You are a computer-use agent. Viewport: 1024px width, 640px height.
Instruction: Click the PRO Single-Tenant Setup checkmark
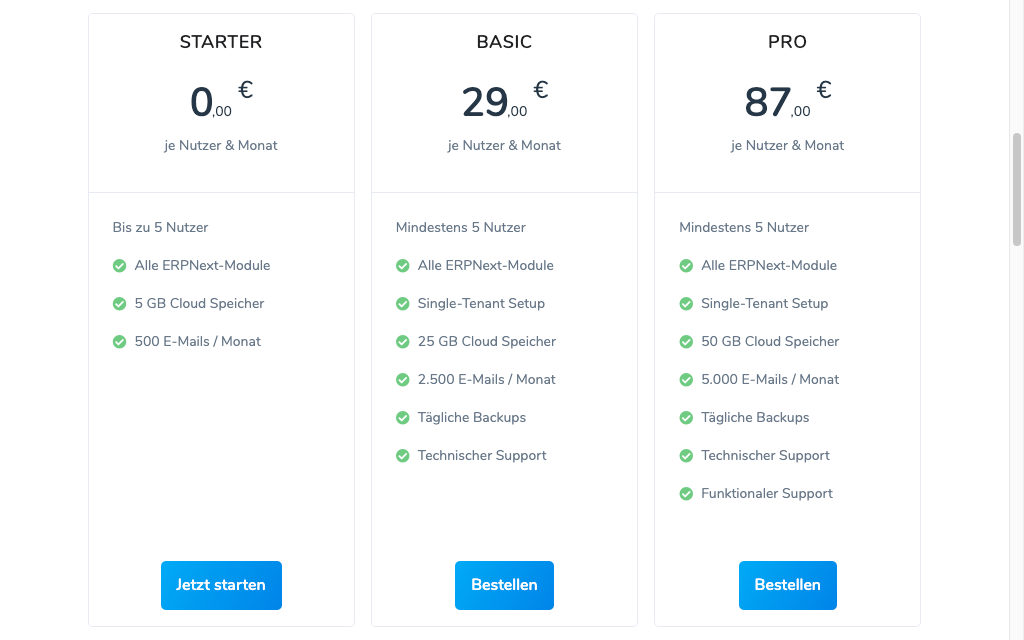pyautogui.click(x=686, y=304)
